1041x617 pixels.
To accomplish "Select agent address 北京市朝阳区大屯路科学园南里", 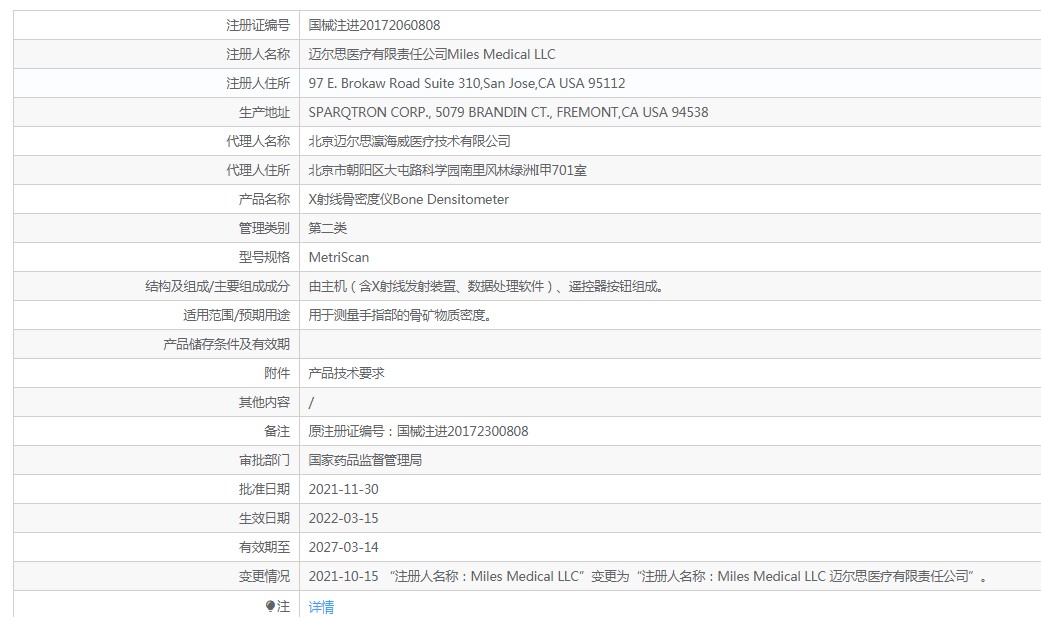I will click(x=447, y=170).
